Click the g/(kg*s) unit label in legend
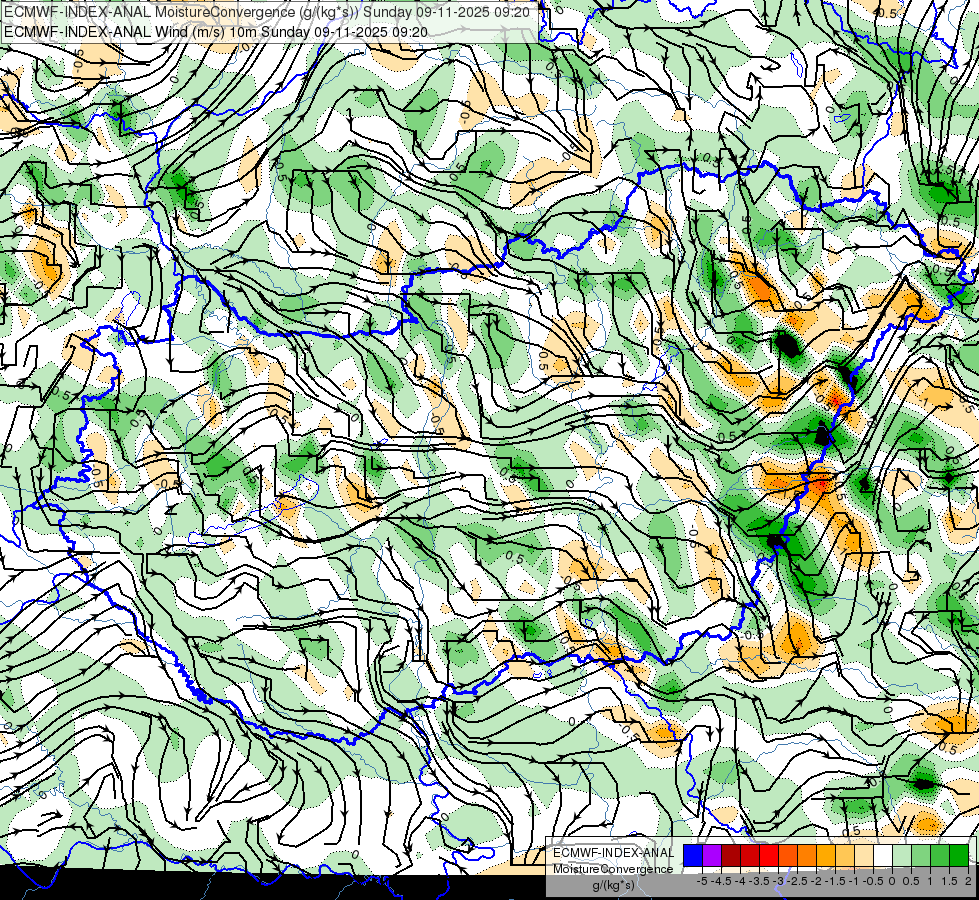The height and width of the screenshot is (900, 979). tap(614, 886)
